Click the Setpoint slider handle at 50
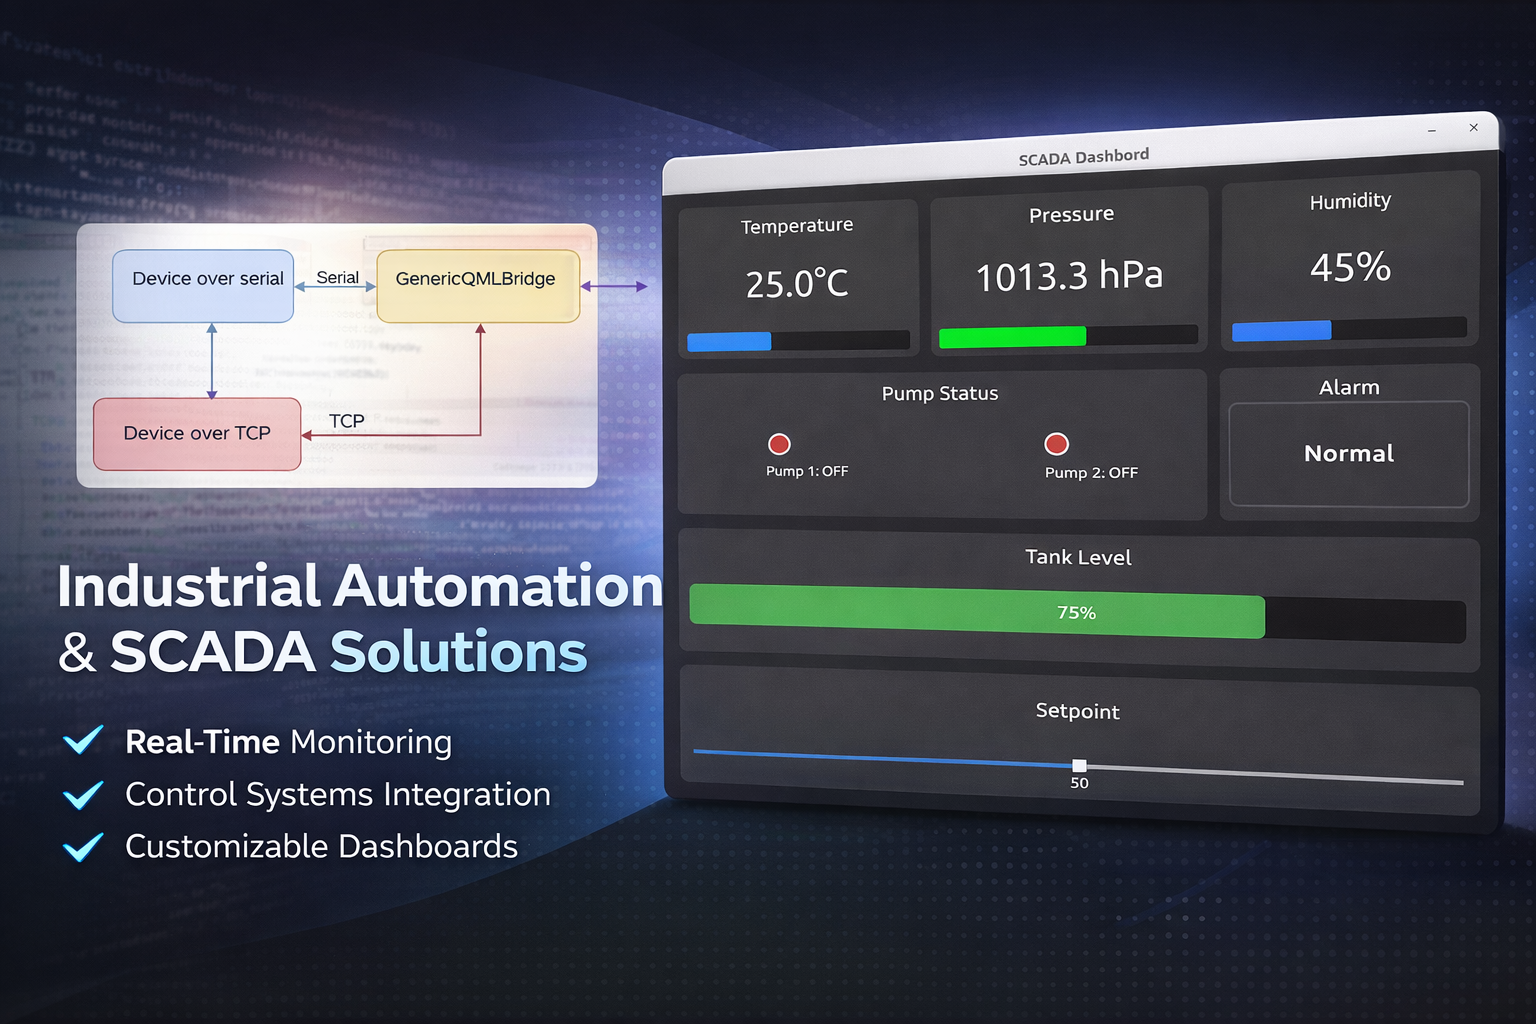The width and height of the screenshot is (1536, 1024). 1079,766
